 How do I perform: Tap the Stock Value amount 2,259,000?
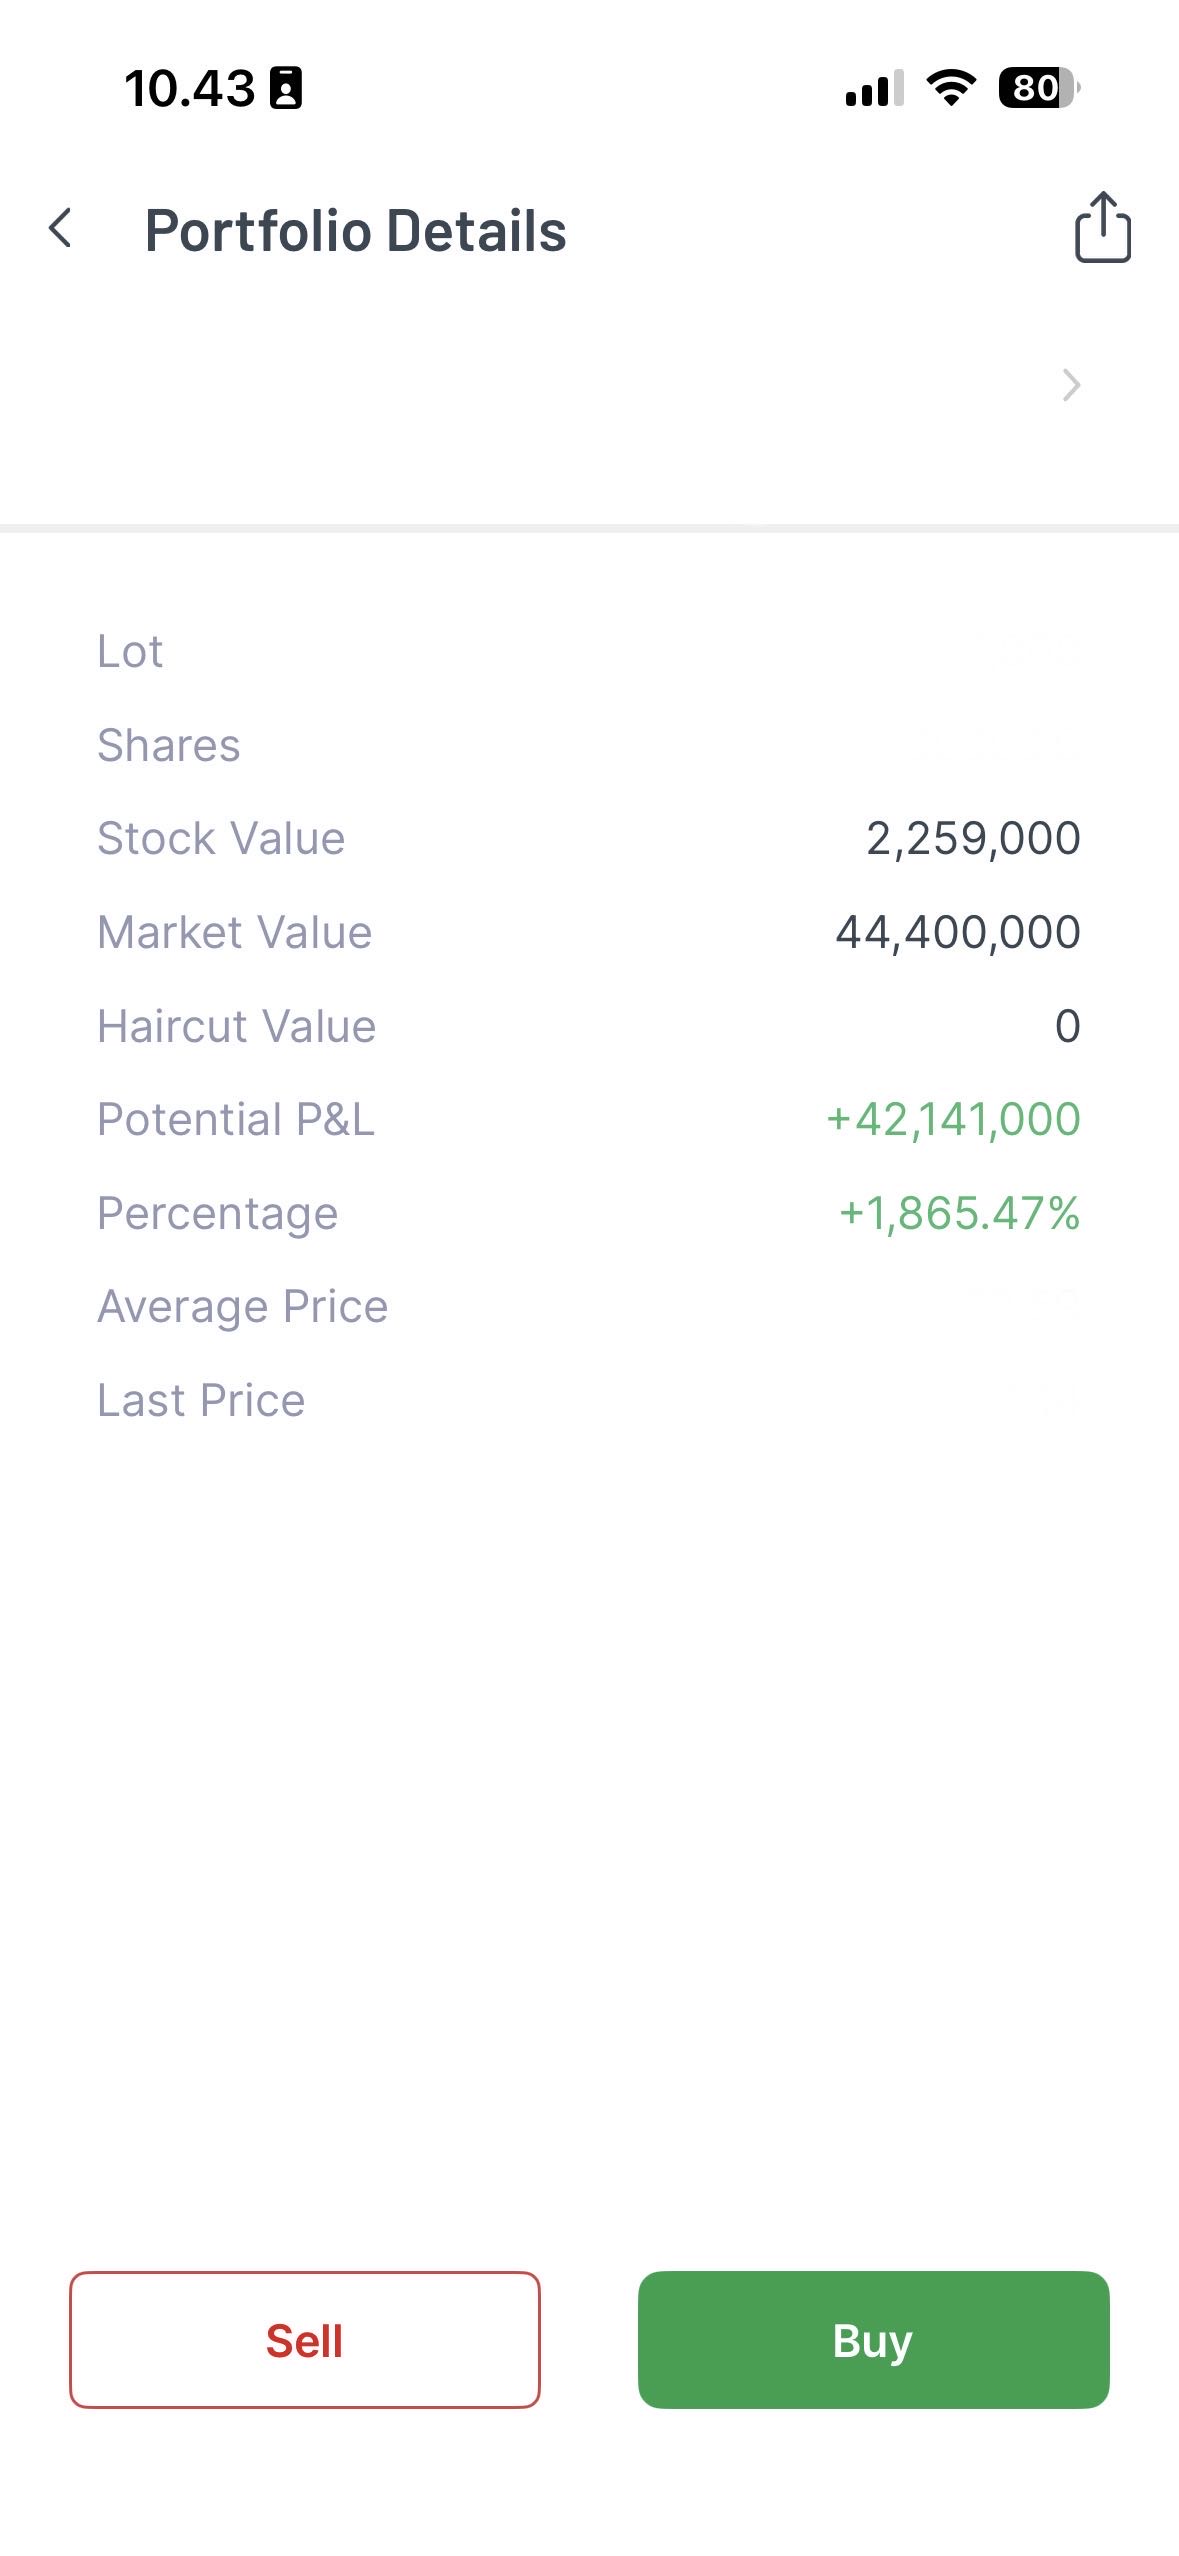coord(972,838)
